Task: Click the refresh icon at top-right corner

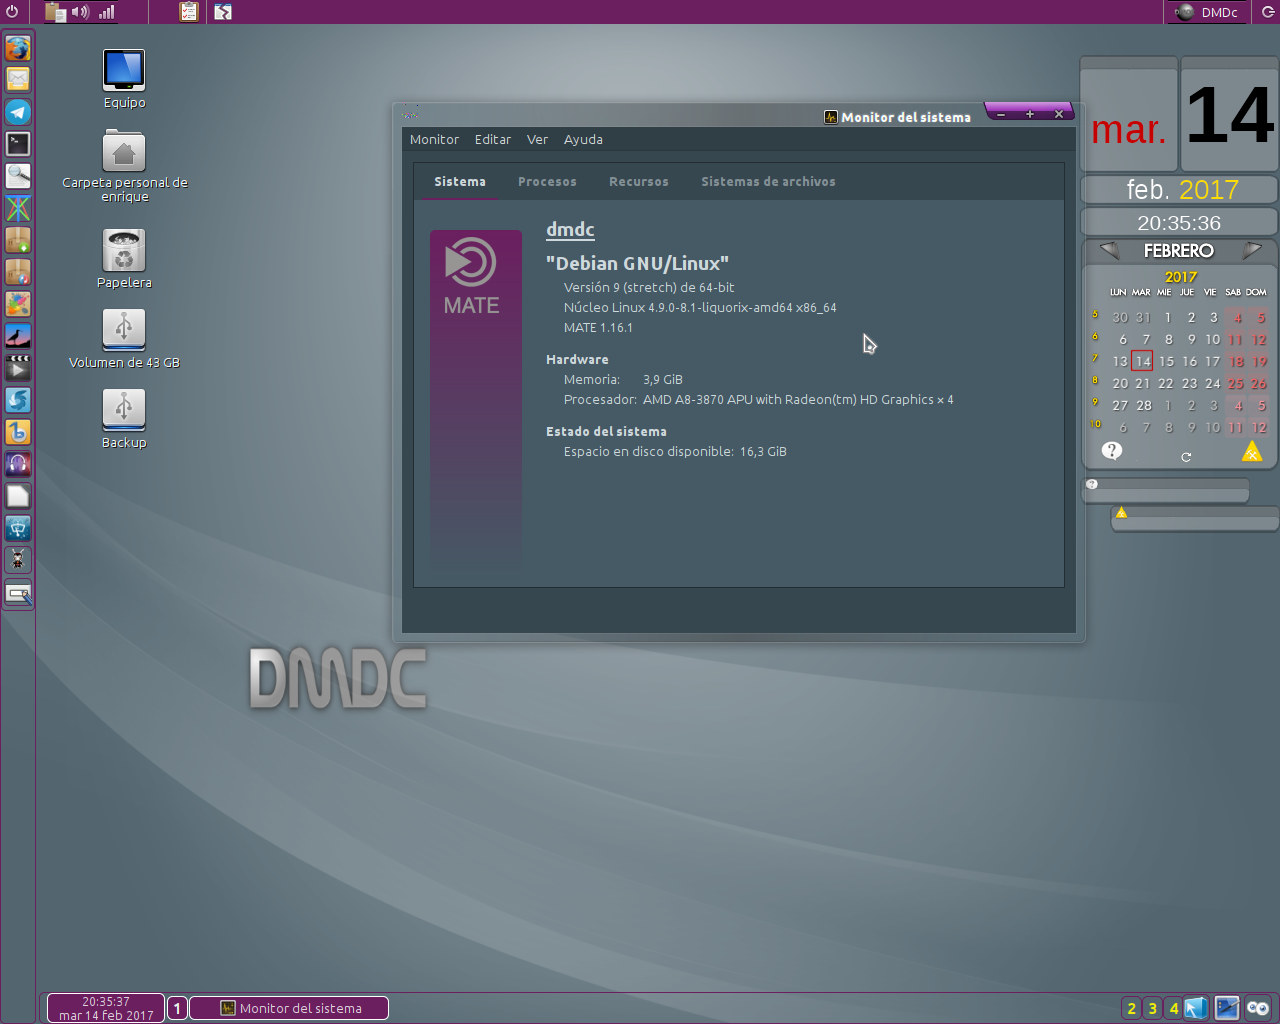Action: [x=1268, y=12]
